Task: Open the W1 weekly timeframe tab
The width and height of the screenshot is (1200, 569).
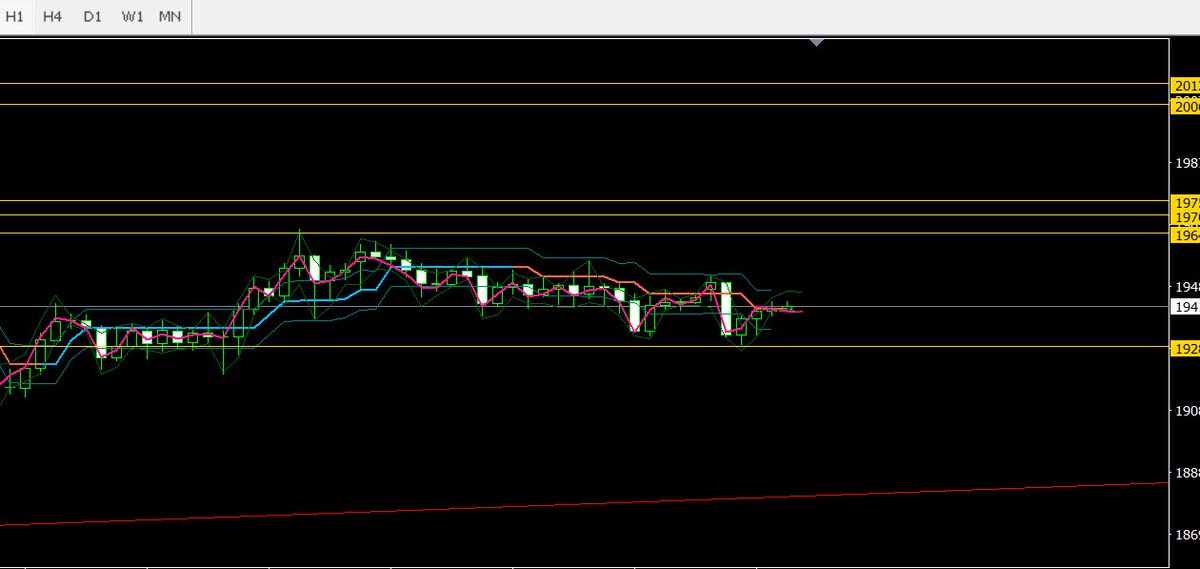Action: coord(131,17)
